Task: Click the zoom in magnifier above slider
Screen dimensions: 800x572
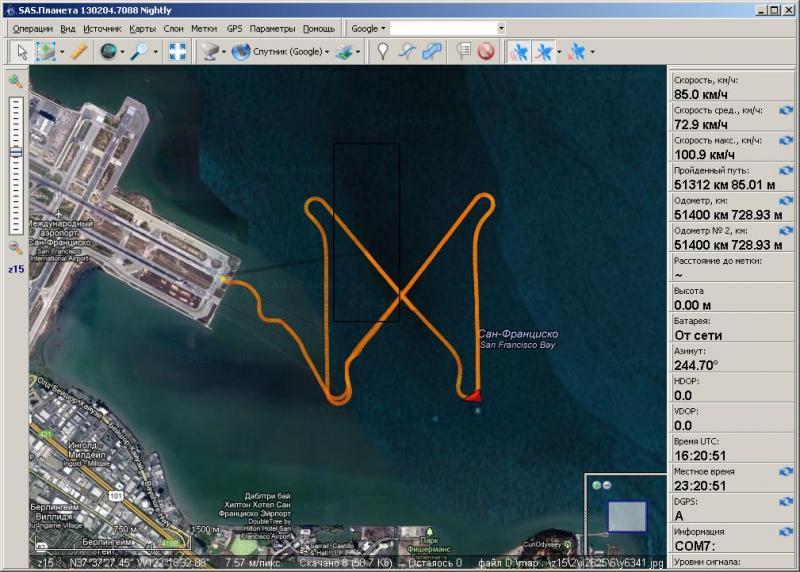Action: 16,81
